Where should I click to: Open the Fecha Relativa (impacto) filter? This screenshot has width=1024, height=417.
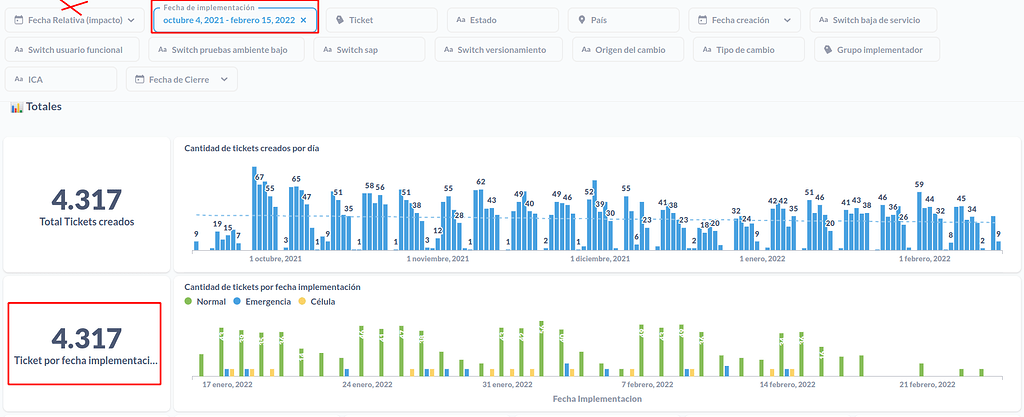(x=74, y=20)
